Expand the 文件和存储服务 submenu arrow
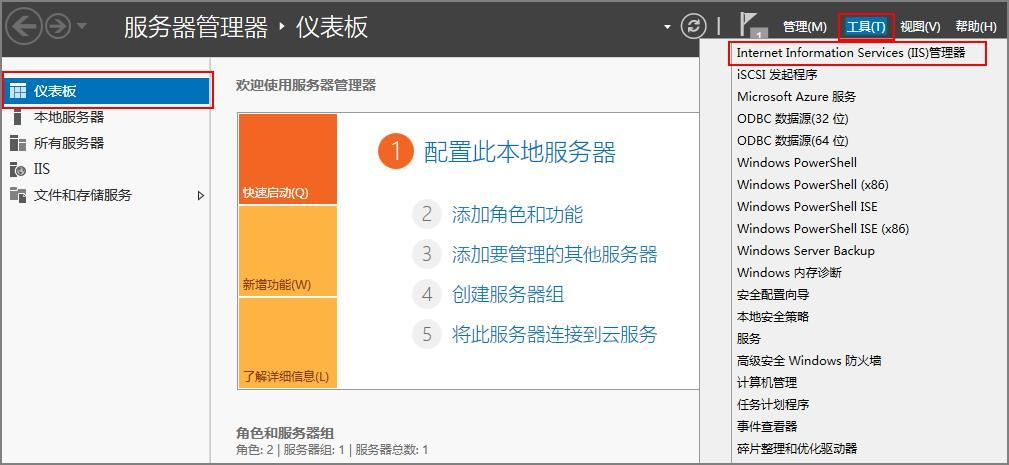 coord(200,195)
